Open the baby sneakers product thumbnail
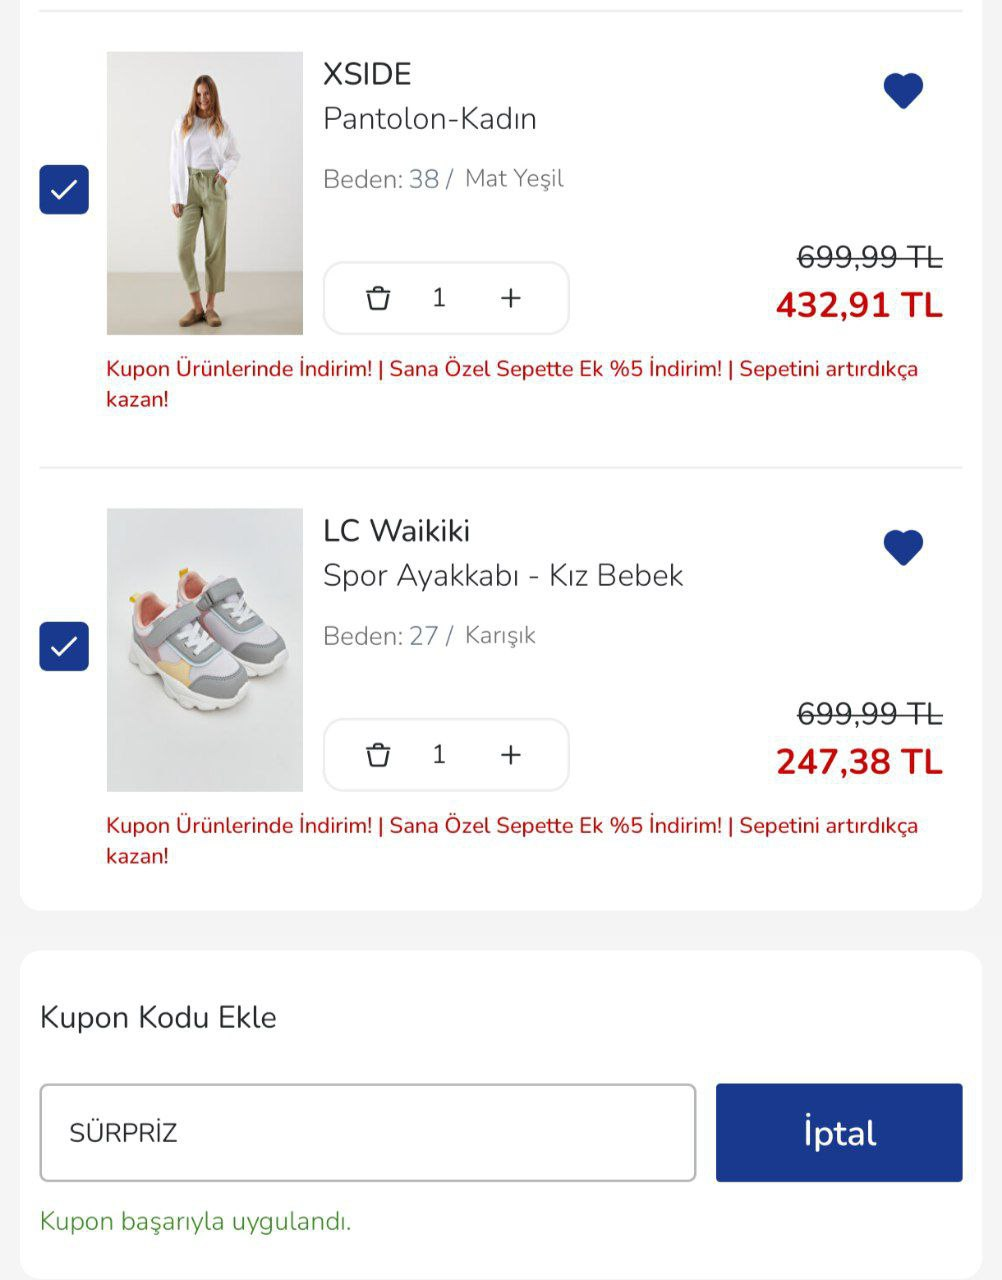This screenshot has width=1002, height=1280. (x=205, y=650)
